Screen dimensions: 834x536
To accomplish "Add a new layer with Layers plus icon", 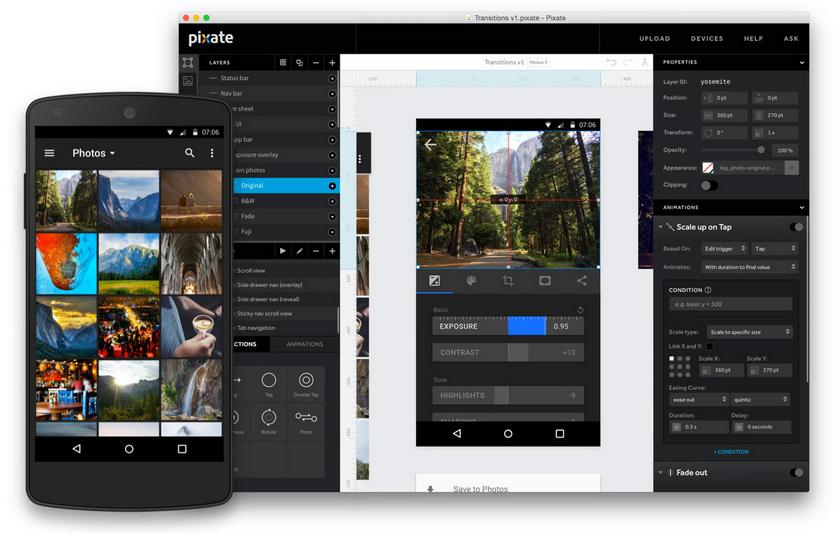I will coord(332,63).
